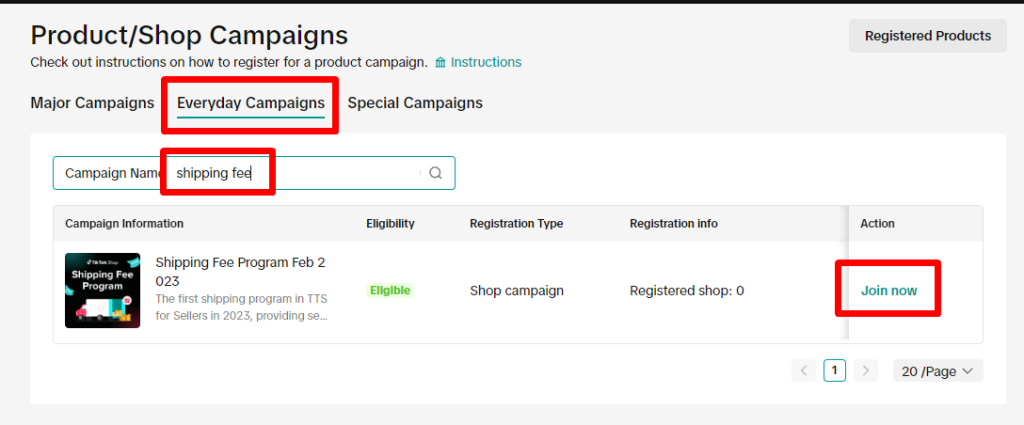Open the Special Campaigns tab
This screenshot has width=1024, height=425.
[x=415, y=103]
